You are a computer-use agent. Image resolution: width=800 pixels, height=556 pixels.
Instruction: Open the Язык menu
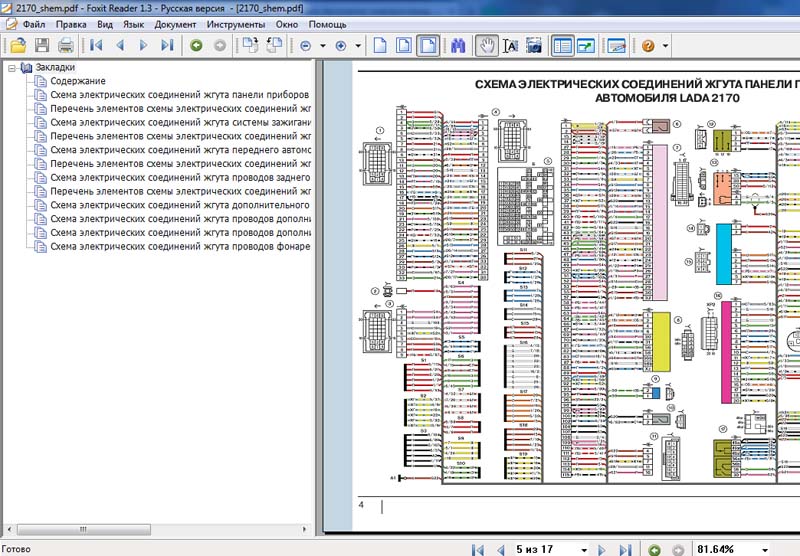133,24
